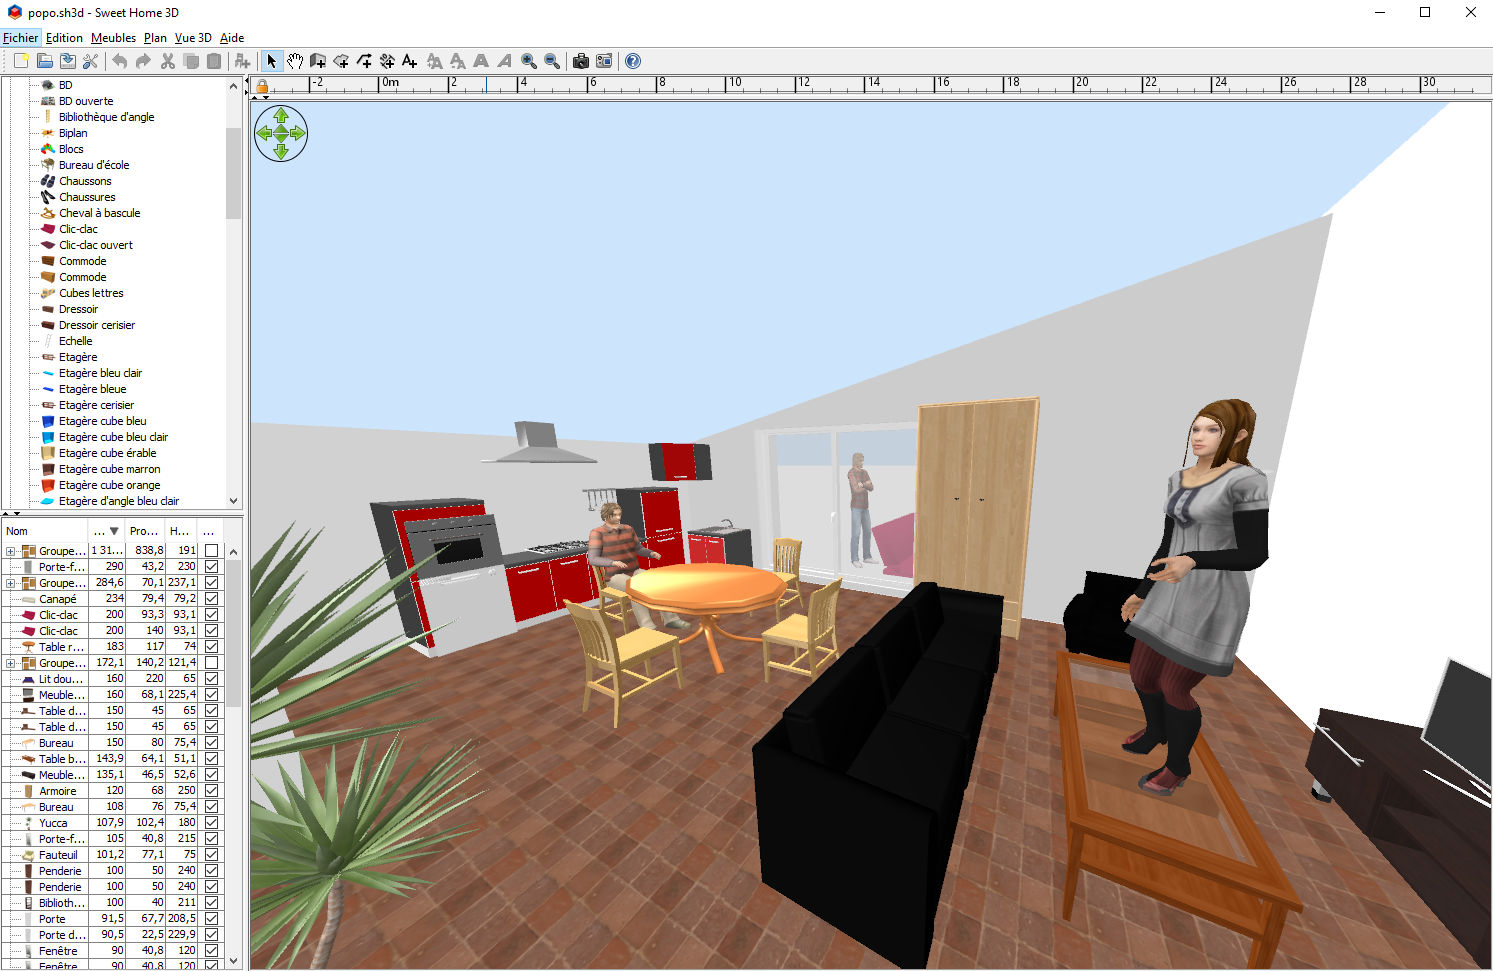Select the Create walls tool

(318, 61)
